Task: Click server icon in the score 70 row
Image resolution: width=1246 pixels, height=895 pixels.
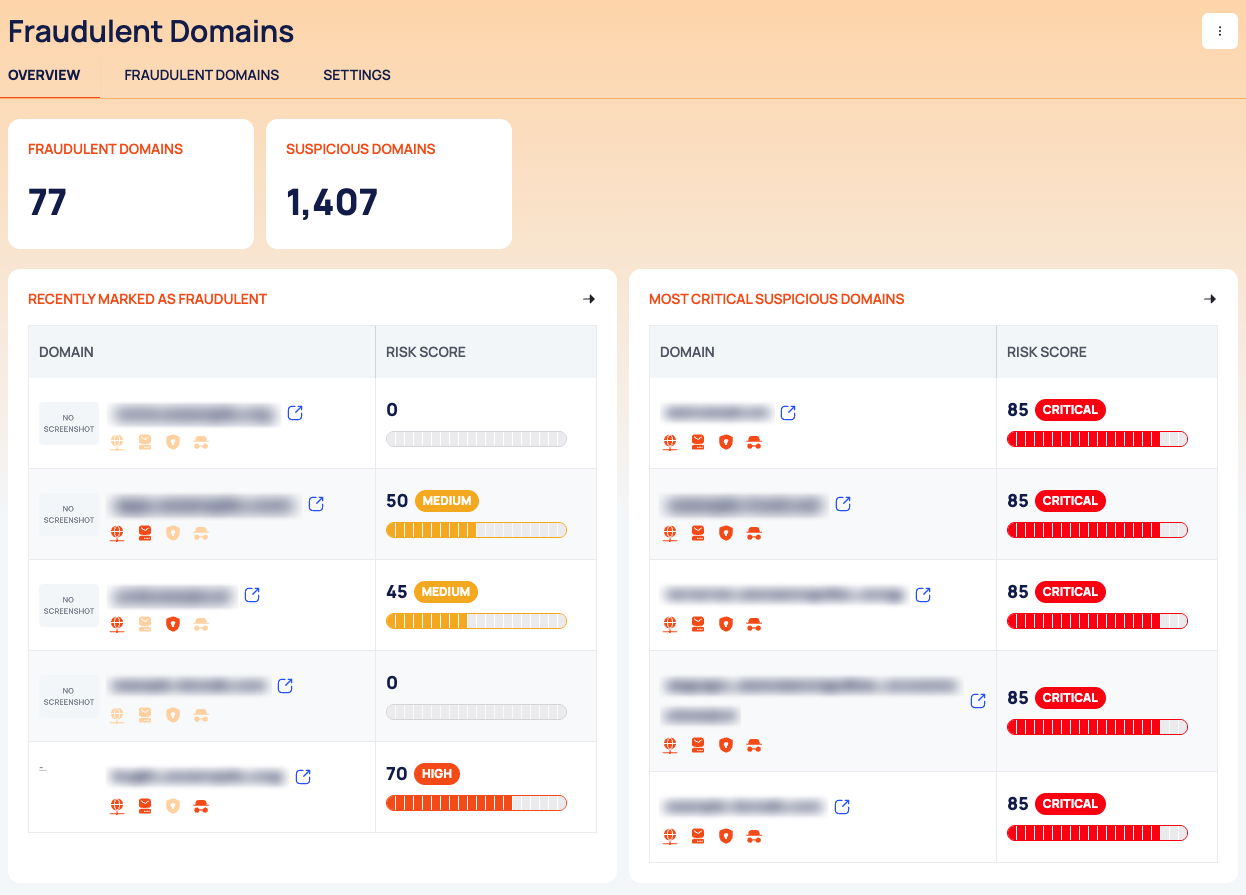Action: (x=145, y=806)
